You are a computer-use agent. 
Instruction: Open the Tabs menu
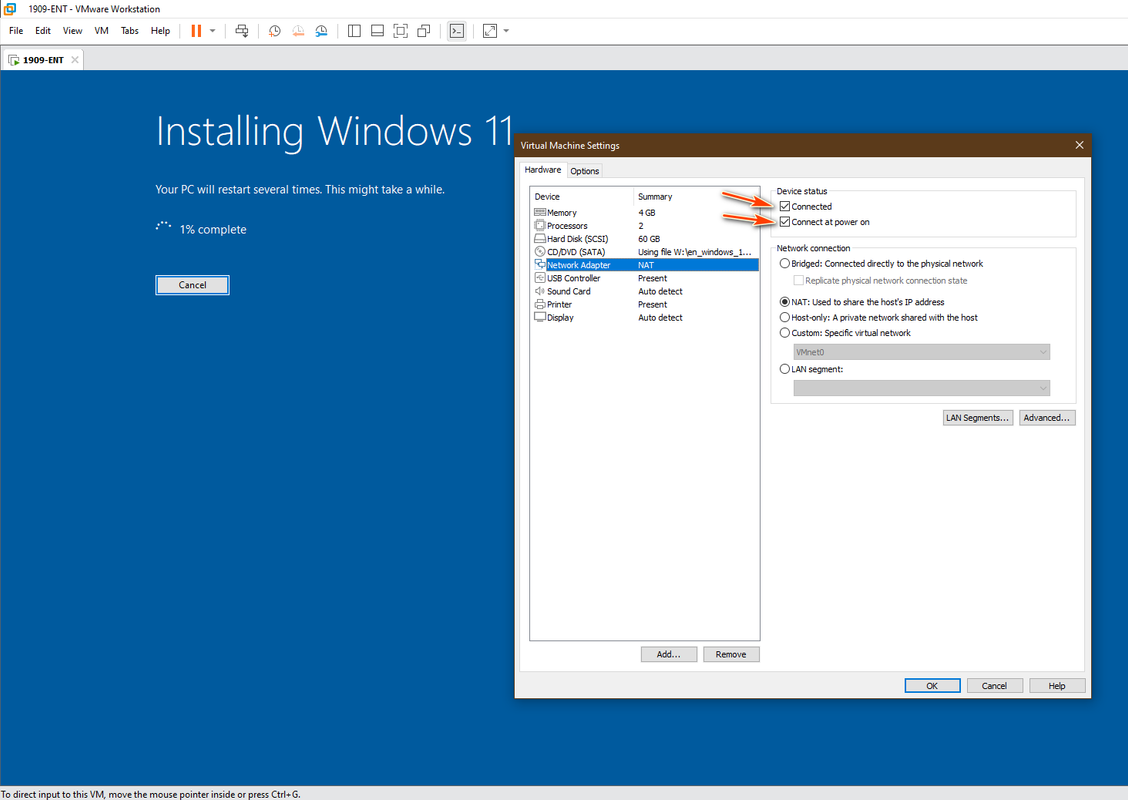129,31
